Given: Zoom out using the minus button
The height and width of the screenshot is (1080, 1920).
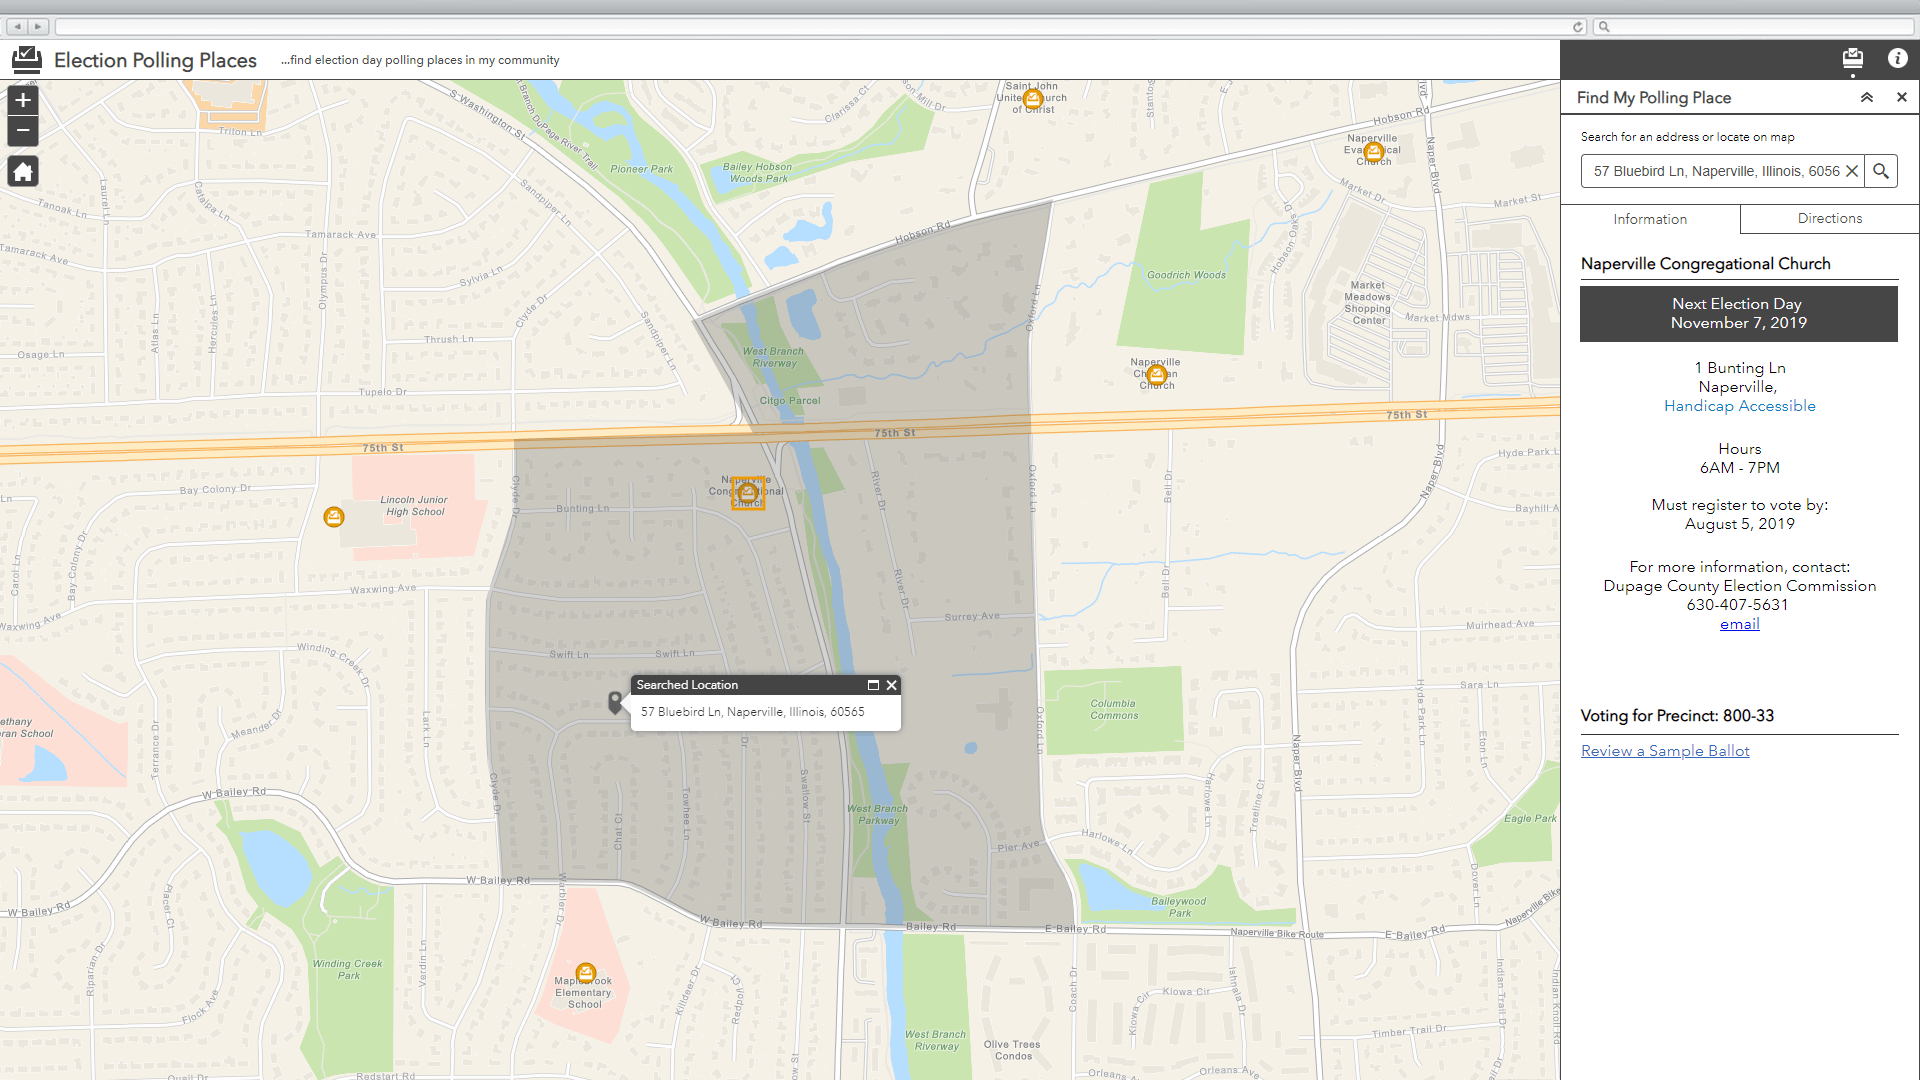Looking at the screenshot, I should click(x=22, y=130).
